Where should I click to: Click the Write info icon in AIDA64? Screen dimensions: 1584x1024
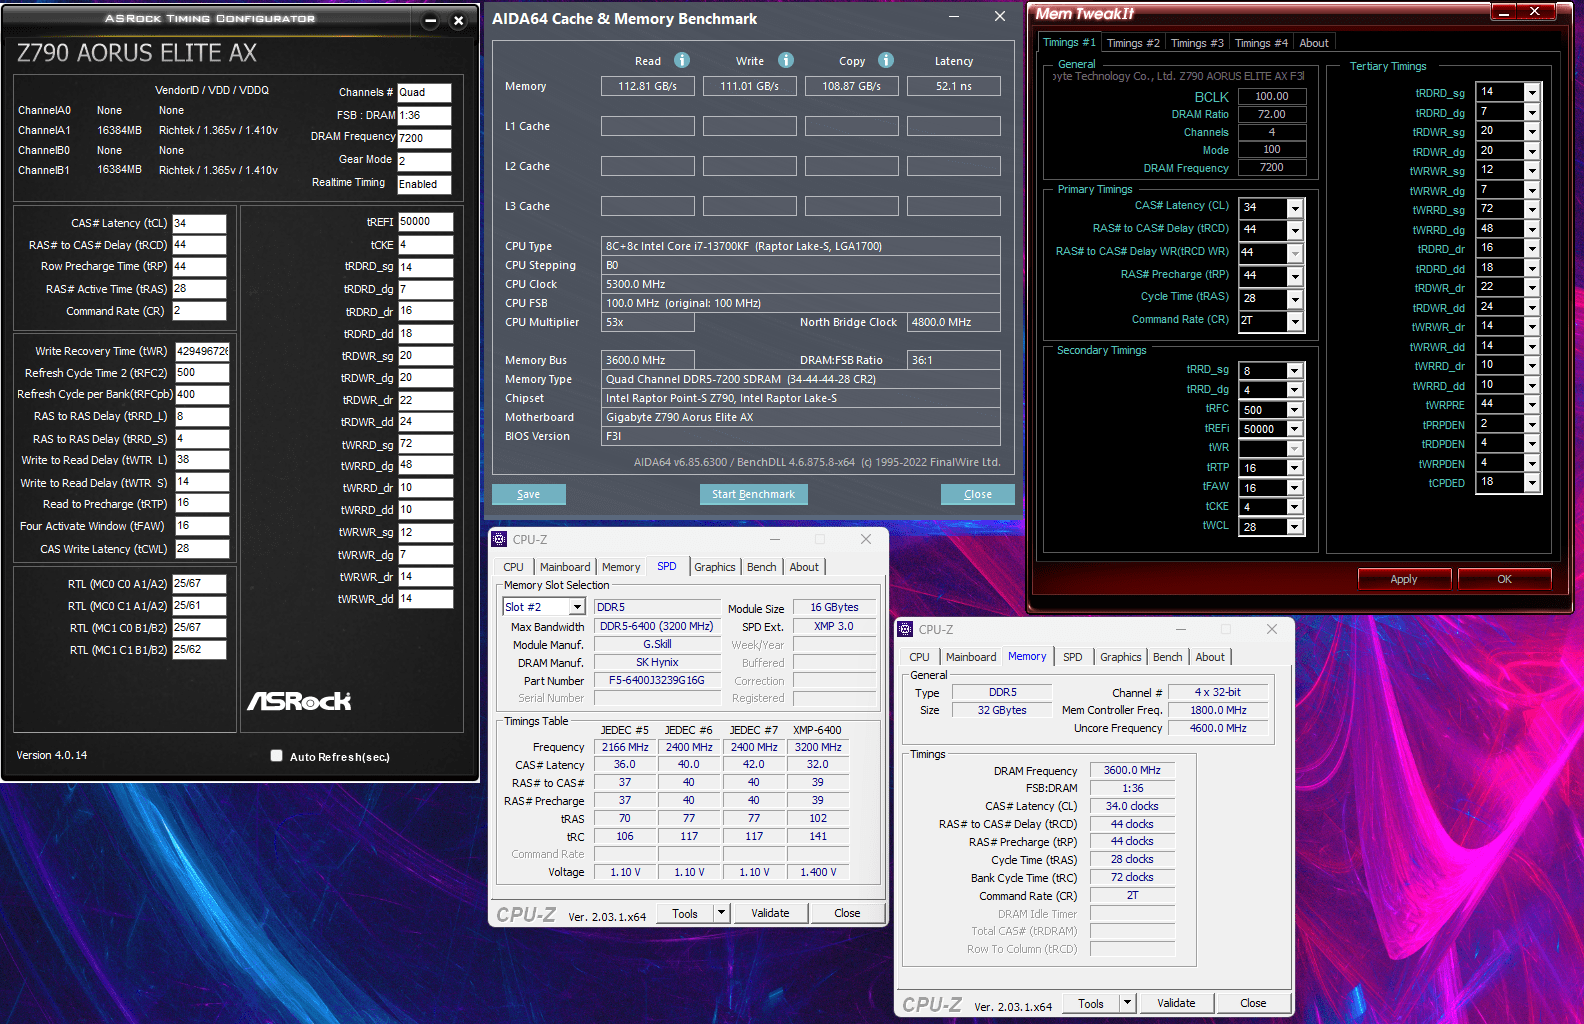tap(786, 60)
